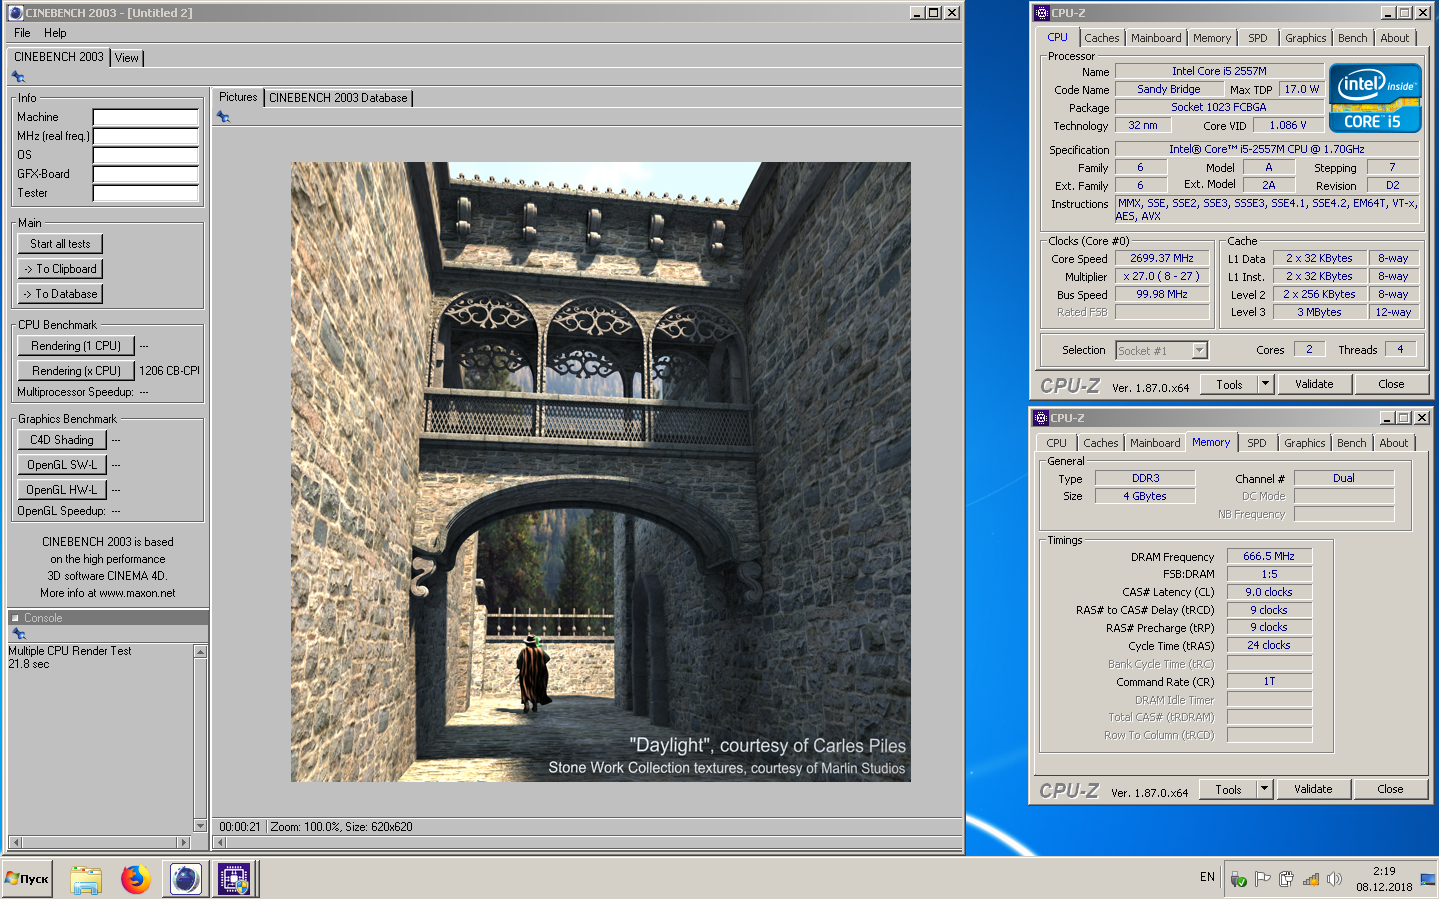Click Start all tests button
The height and width of the screenshot is (899, 1439).
click(x=60, y=244)
